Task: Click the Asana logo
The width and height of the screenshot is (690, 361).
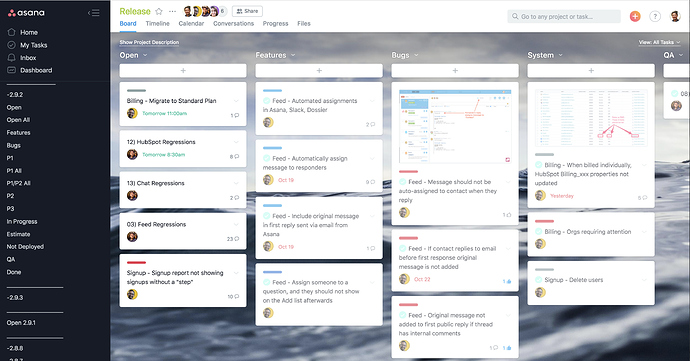Action: point(26,13)
